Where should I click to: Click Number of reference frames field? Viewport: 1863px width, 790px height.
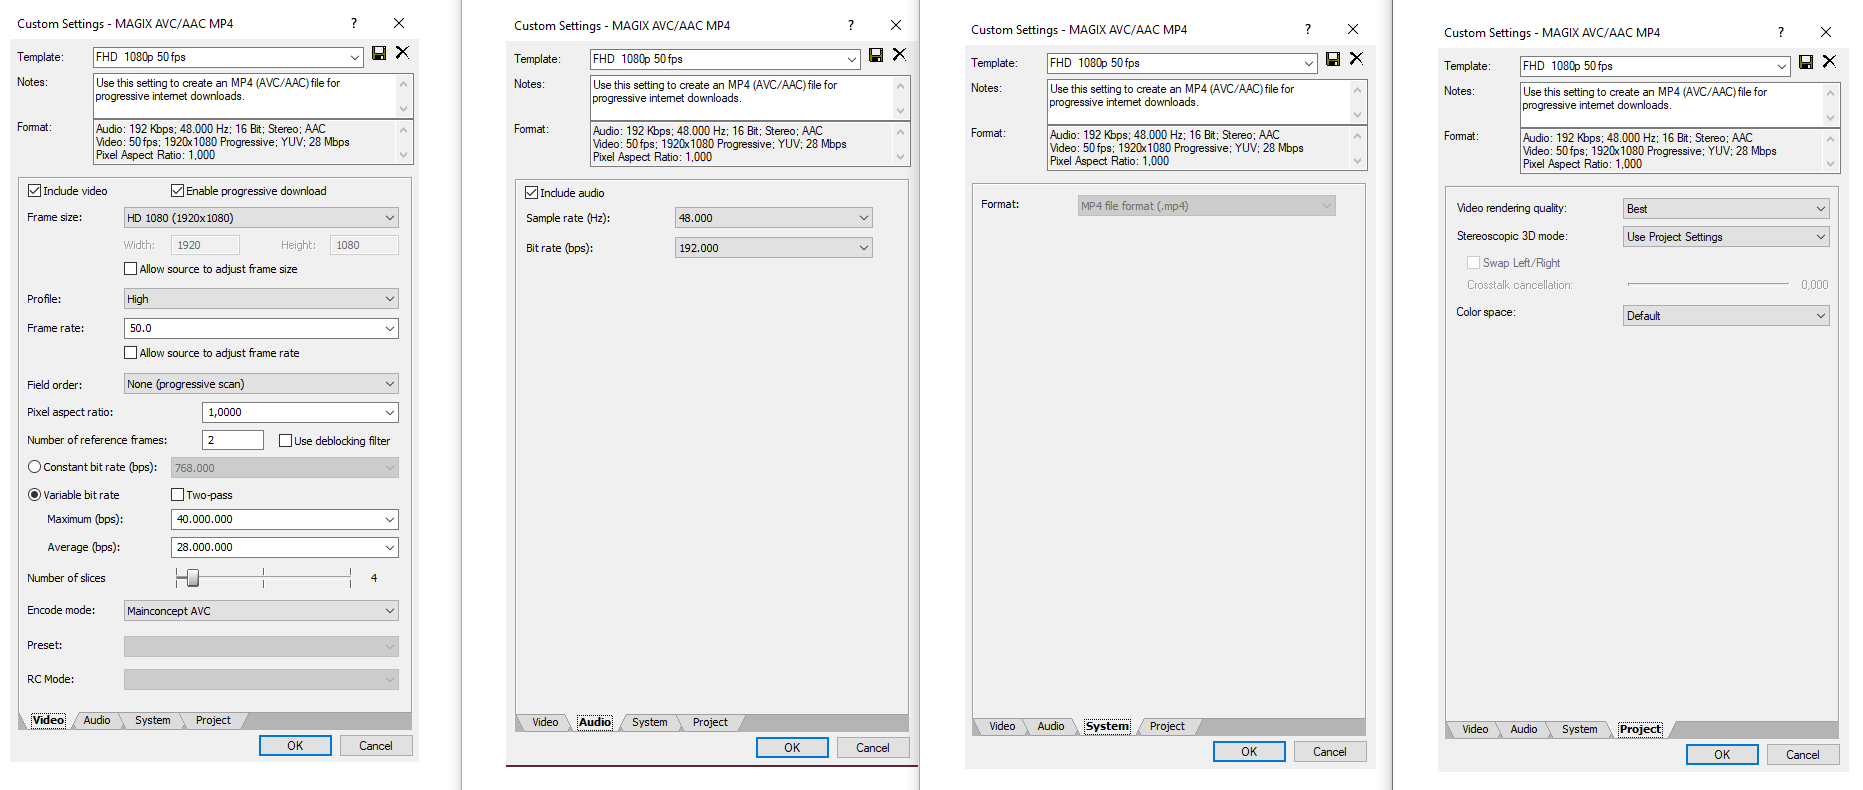tap(233, 440)
